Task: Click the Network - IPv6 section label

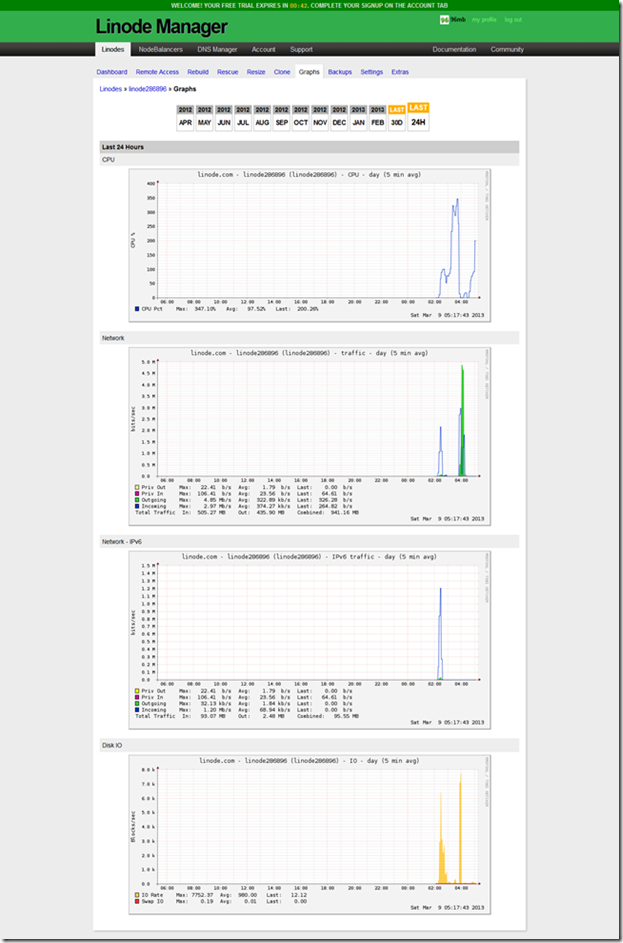Action: [x=122, y=542]
